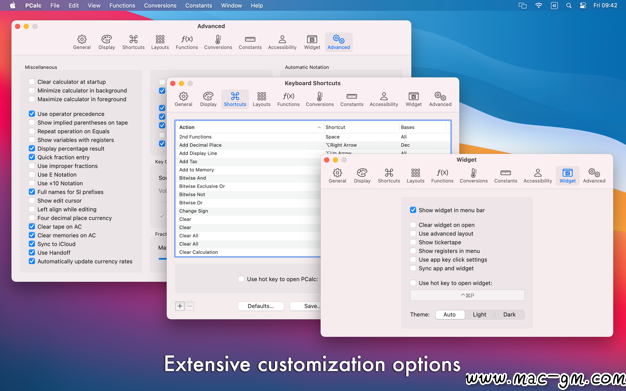Choose the Auto theme
626x391 pixels.
450,315
